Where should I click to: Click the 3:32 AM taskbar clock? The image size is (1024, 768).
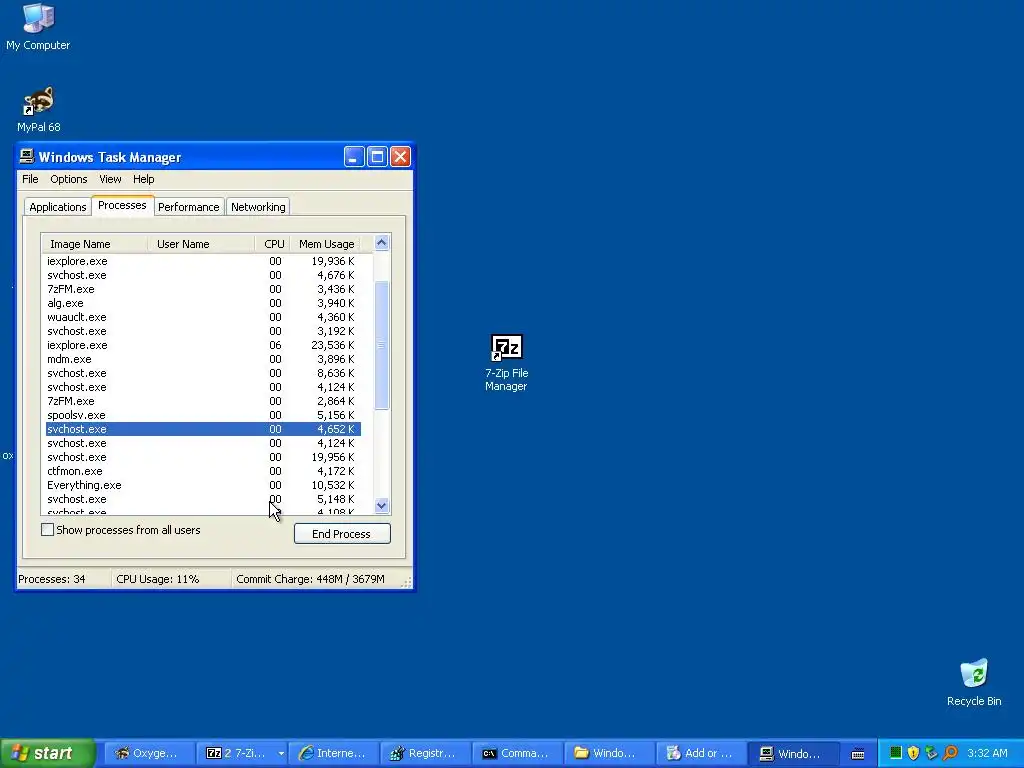point(987,753)
